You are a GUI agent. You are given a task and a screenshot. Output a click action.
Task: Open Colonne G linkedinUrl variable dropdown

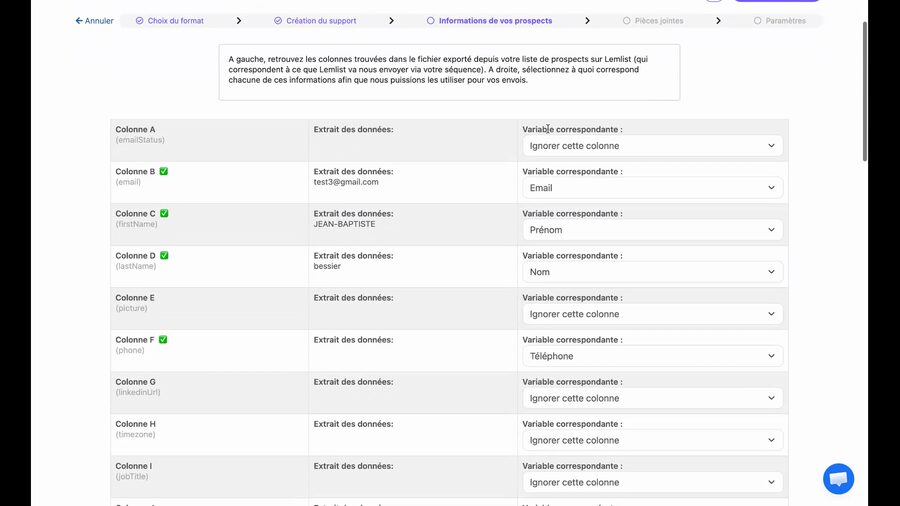pyautogui.click(x=652, y=398)
